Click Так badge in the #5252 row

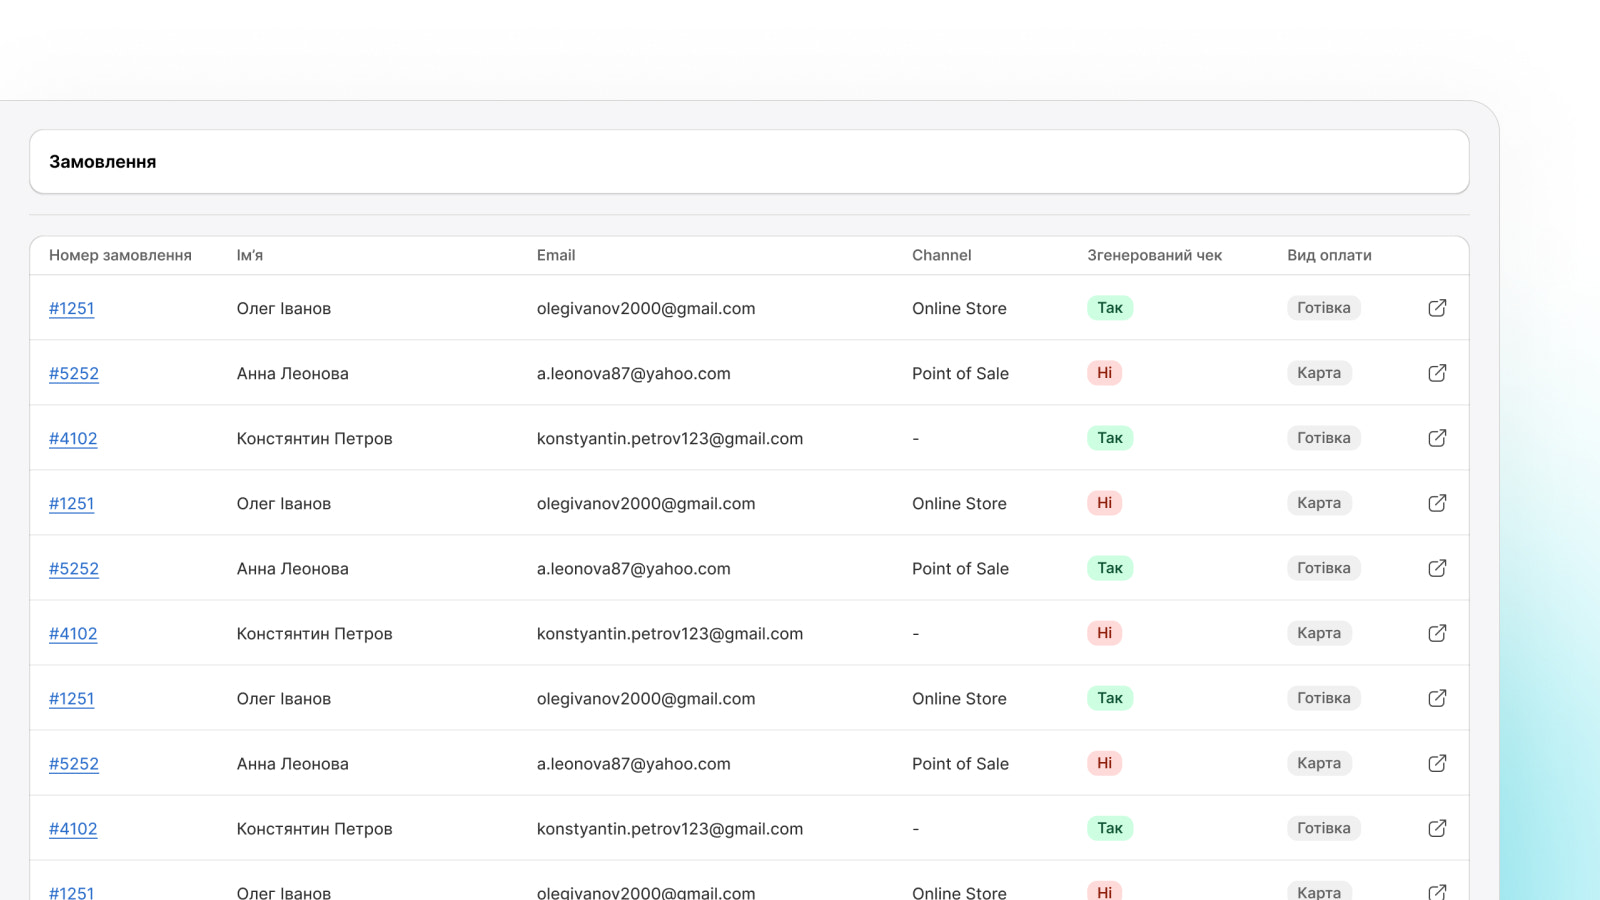pyautogui.click(x=1110, y=568)
